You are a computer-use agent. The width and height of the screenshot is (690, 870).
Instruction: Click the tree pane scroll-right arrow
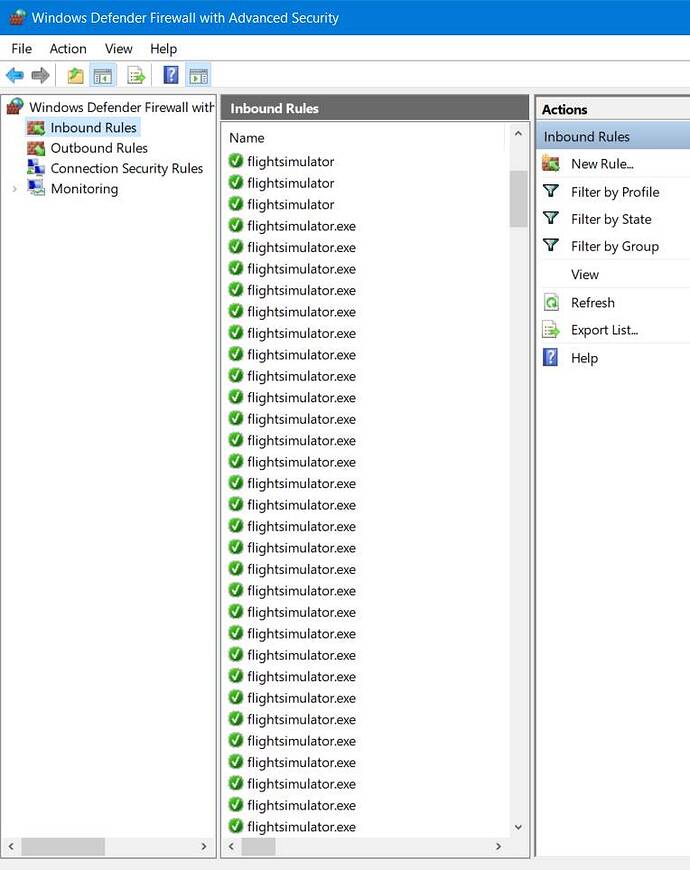click(204, 846)
